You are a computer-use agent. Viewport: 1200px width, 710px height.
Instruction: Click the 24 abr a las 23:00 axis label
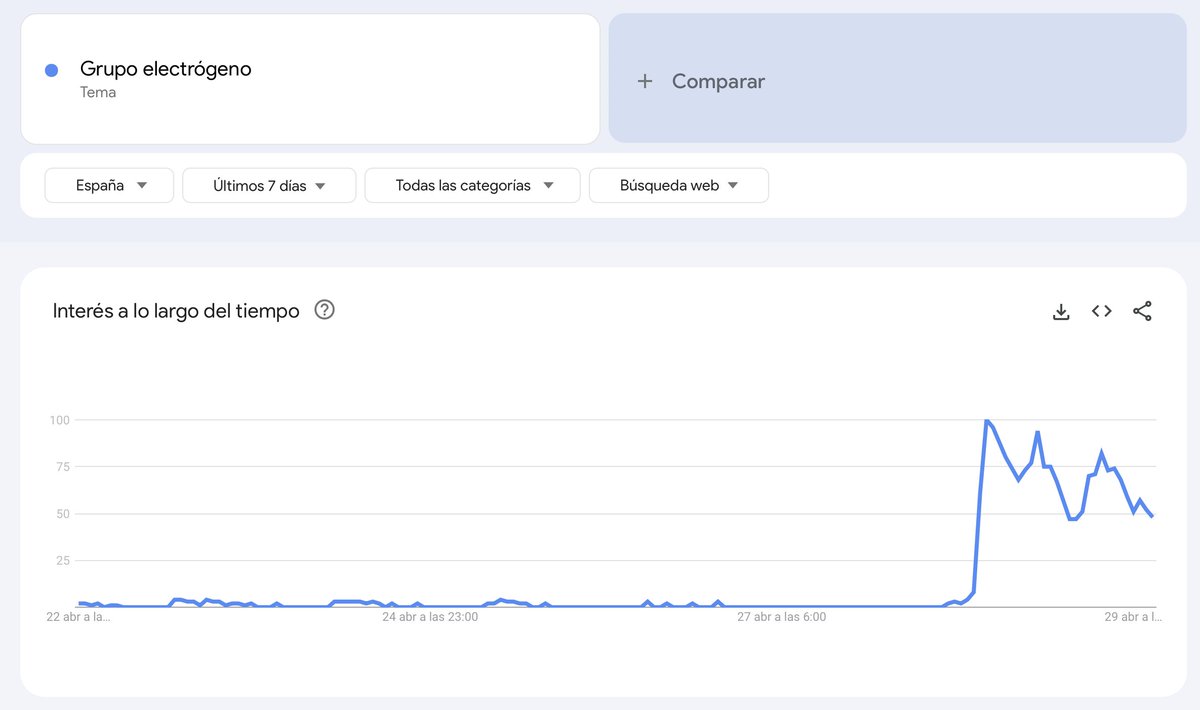[430, 617]
